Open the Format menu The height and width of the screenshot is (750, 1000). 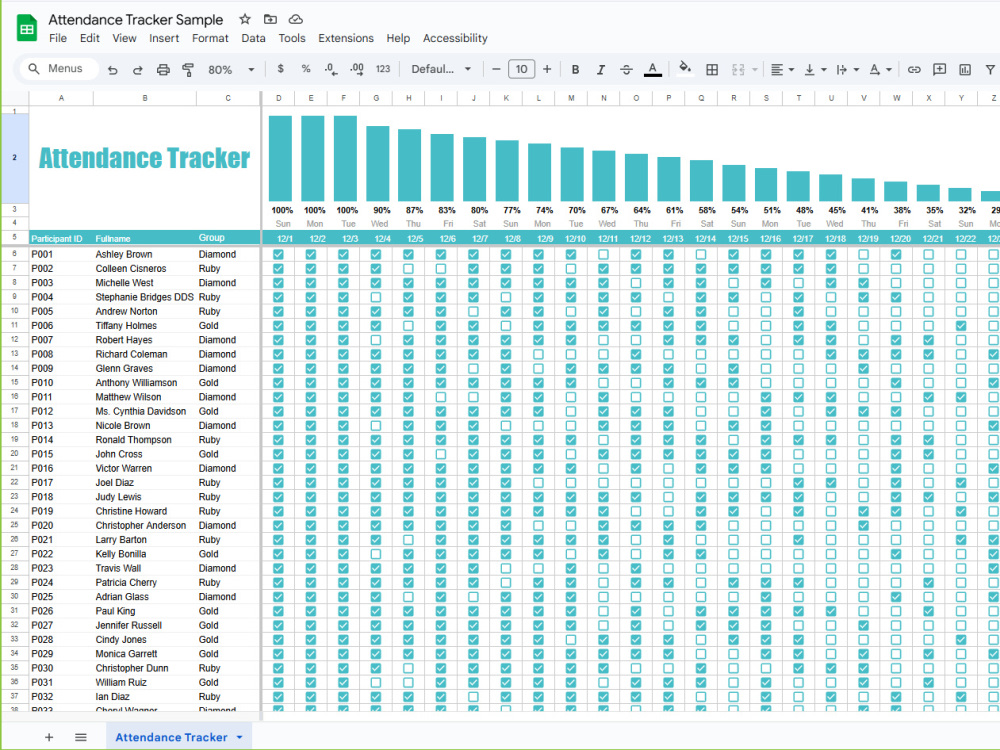210,38
